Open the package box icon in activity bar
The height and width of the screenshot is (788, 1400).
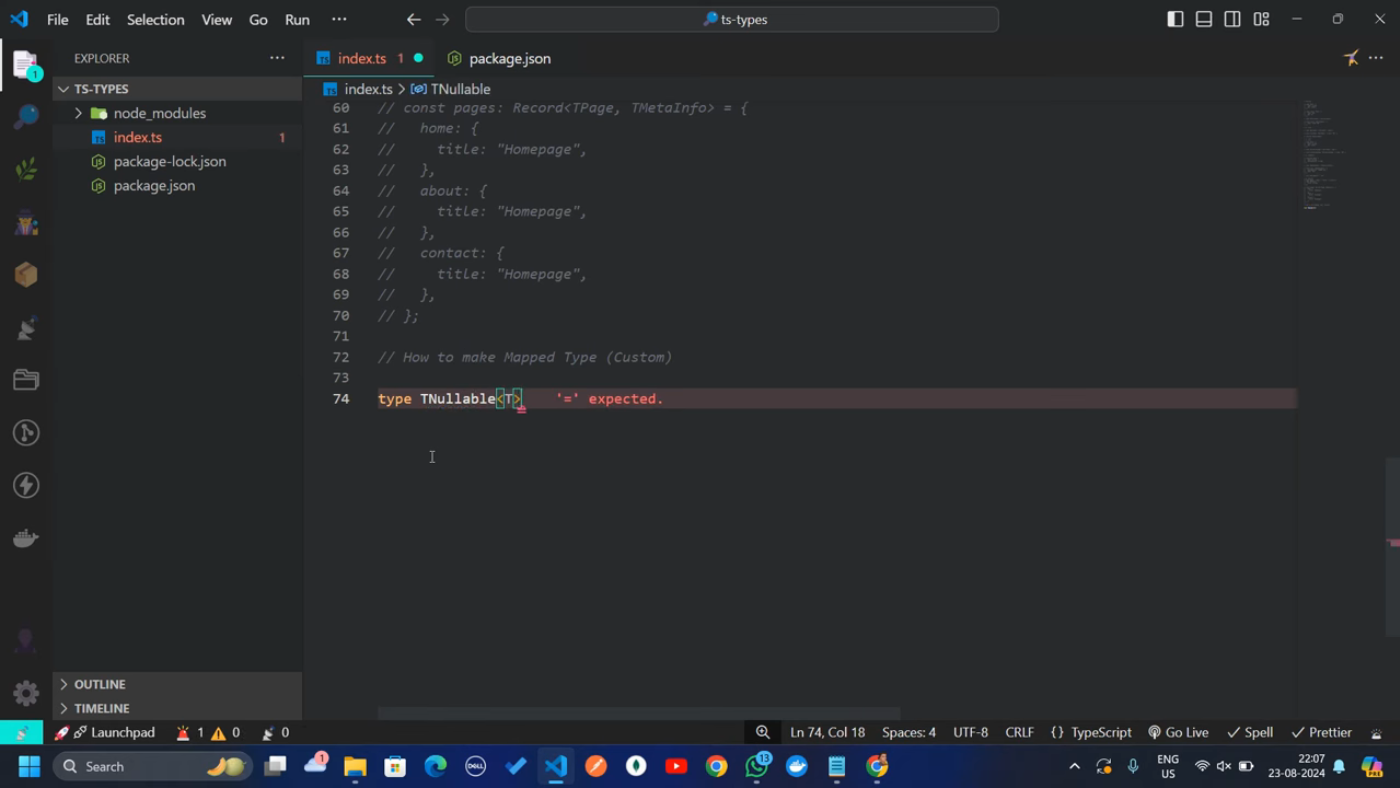[x=26, y=275]
